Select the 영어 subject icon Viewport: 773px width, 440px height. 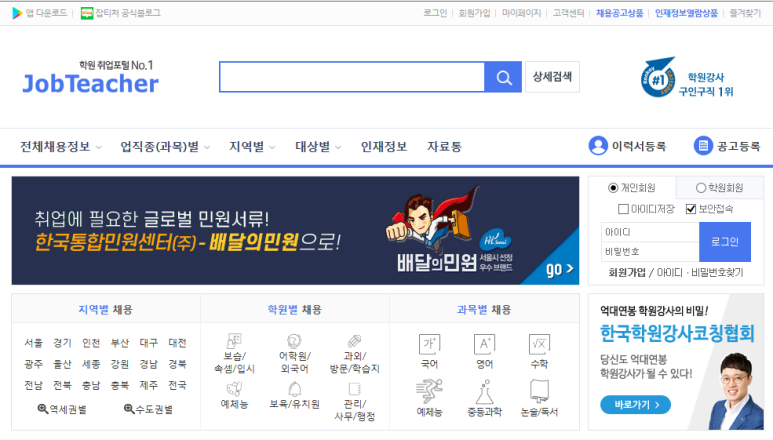[484, 344]
